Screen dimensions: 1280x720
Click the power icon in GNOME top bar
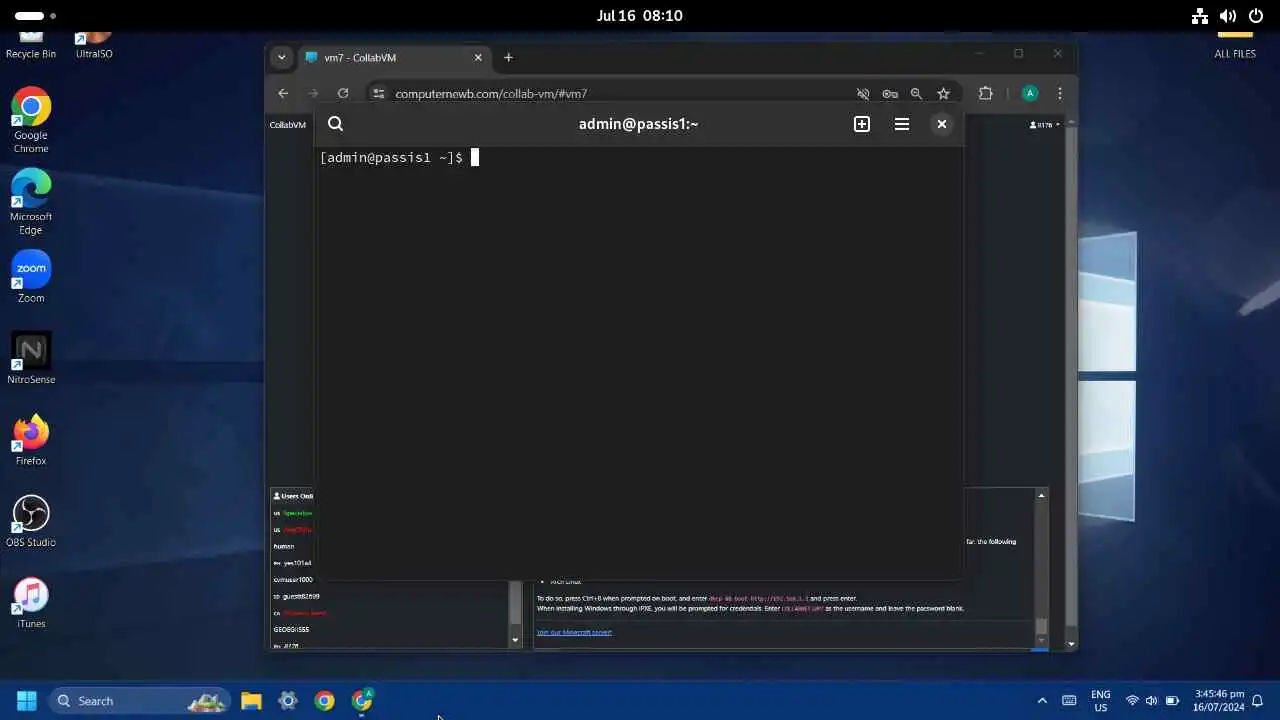[1256, 16]
